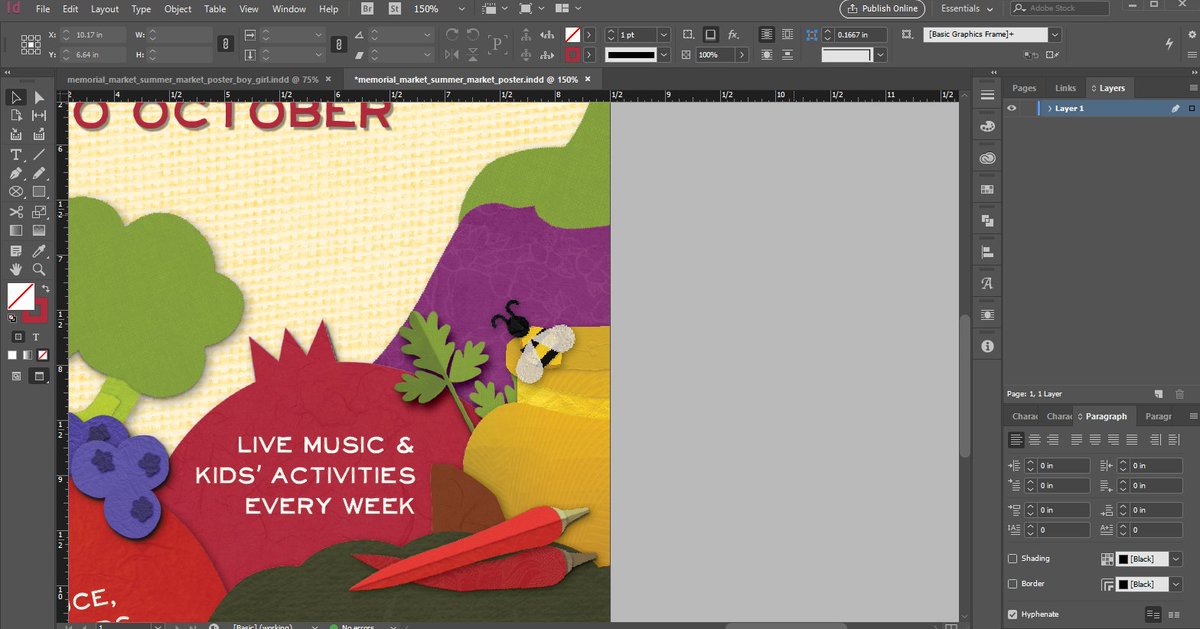Click the Publish Online button

point(880,8)
